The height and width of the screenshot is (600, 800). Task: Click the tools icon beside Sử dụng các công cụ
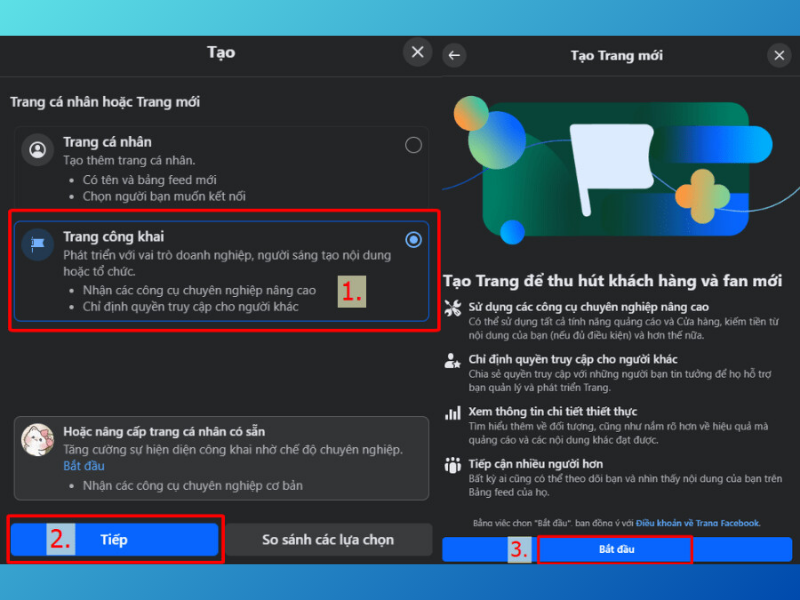pos(453,308)
